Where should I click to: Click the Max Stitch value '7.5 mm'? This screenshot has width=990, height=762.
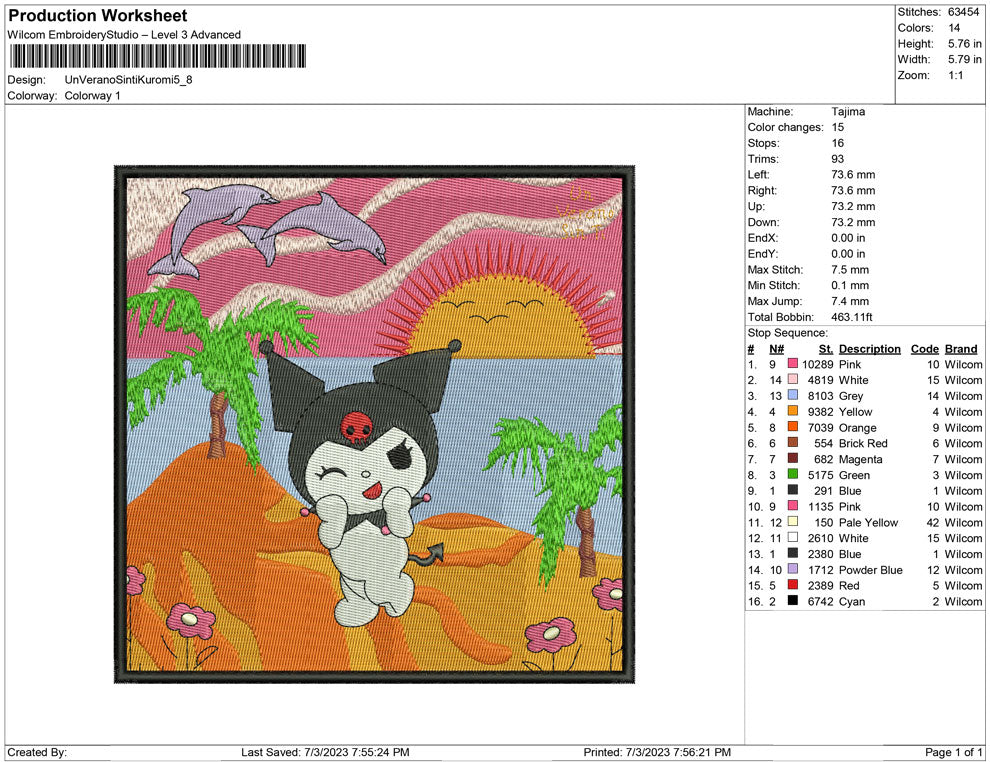click(850, 270)
